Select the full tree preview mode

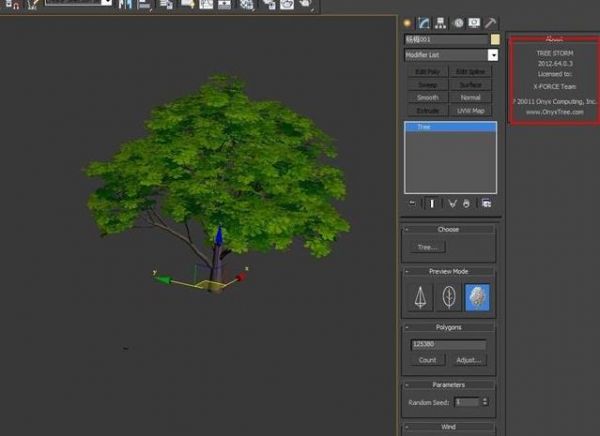[x=477, y=297]
